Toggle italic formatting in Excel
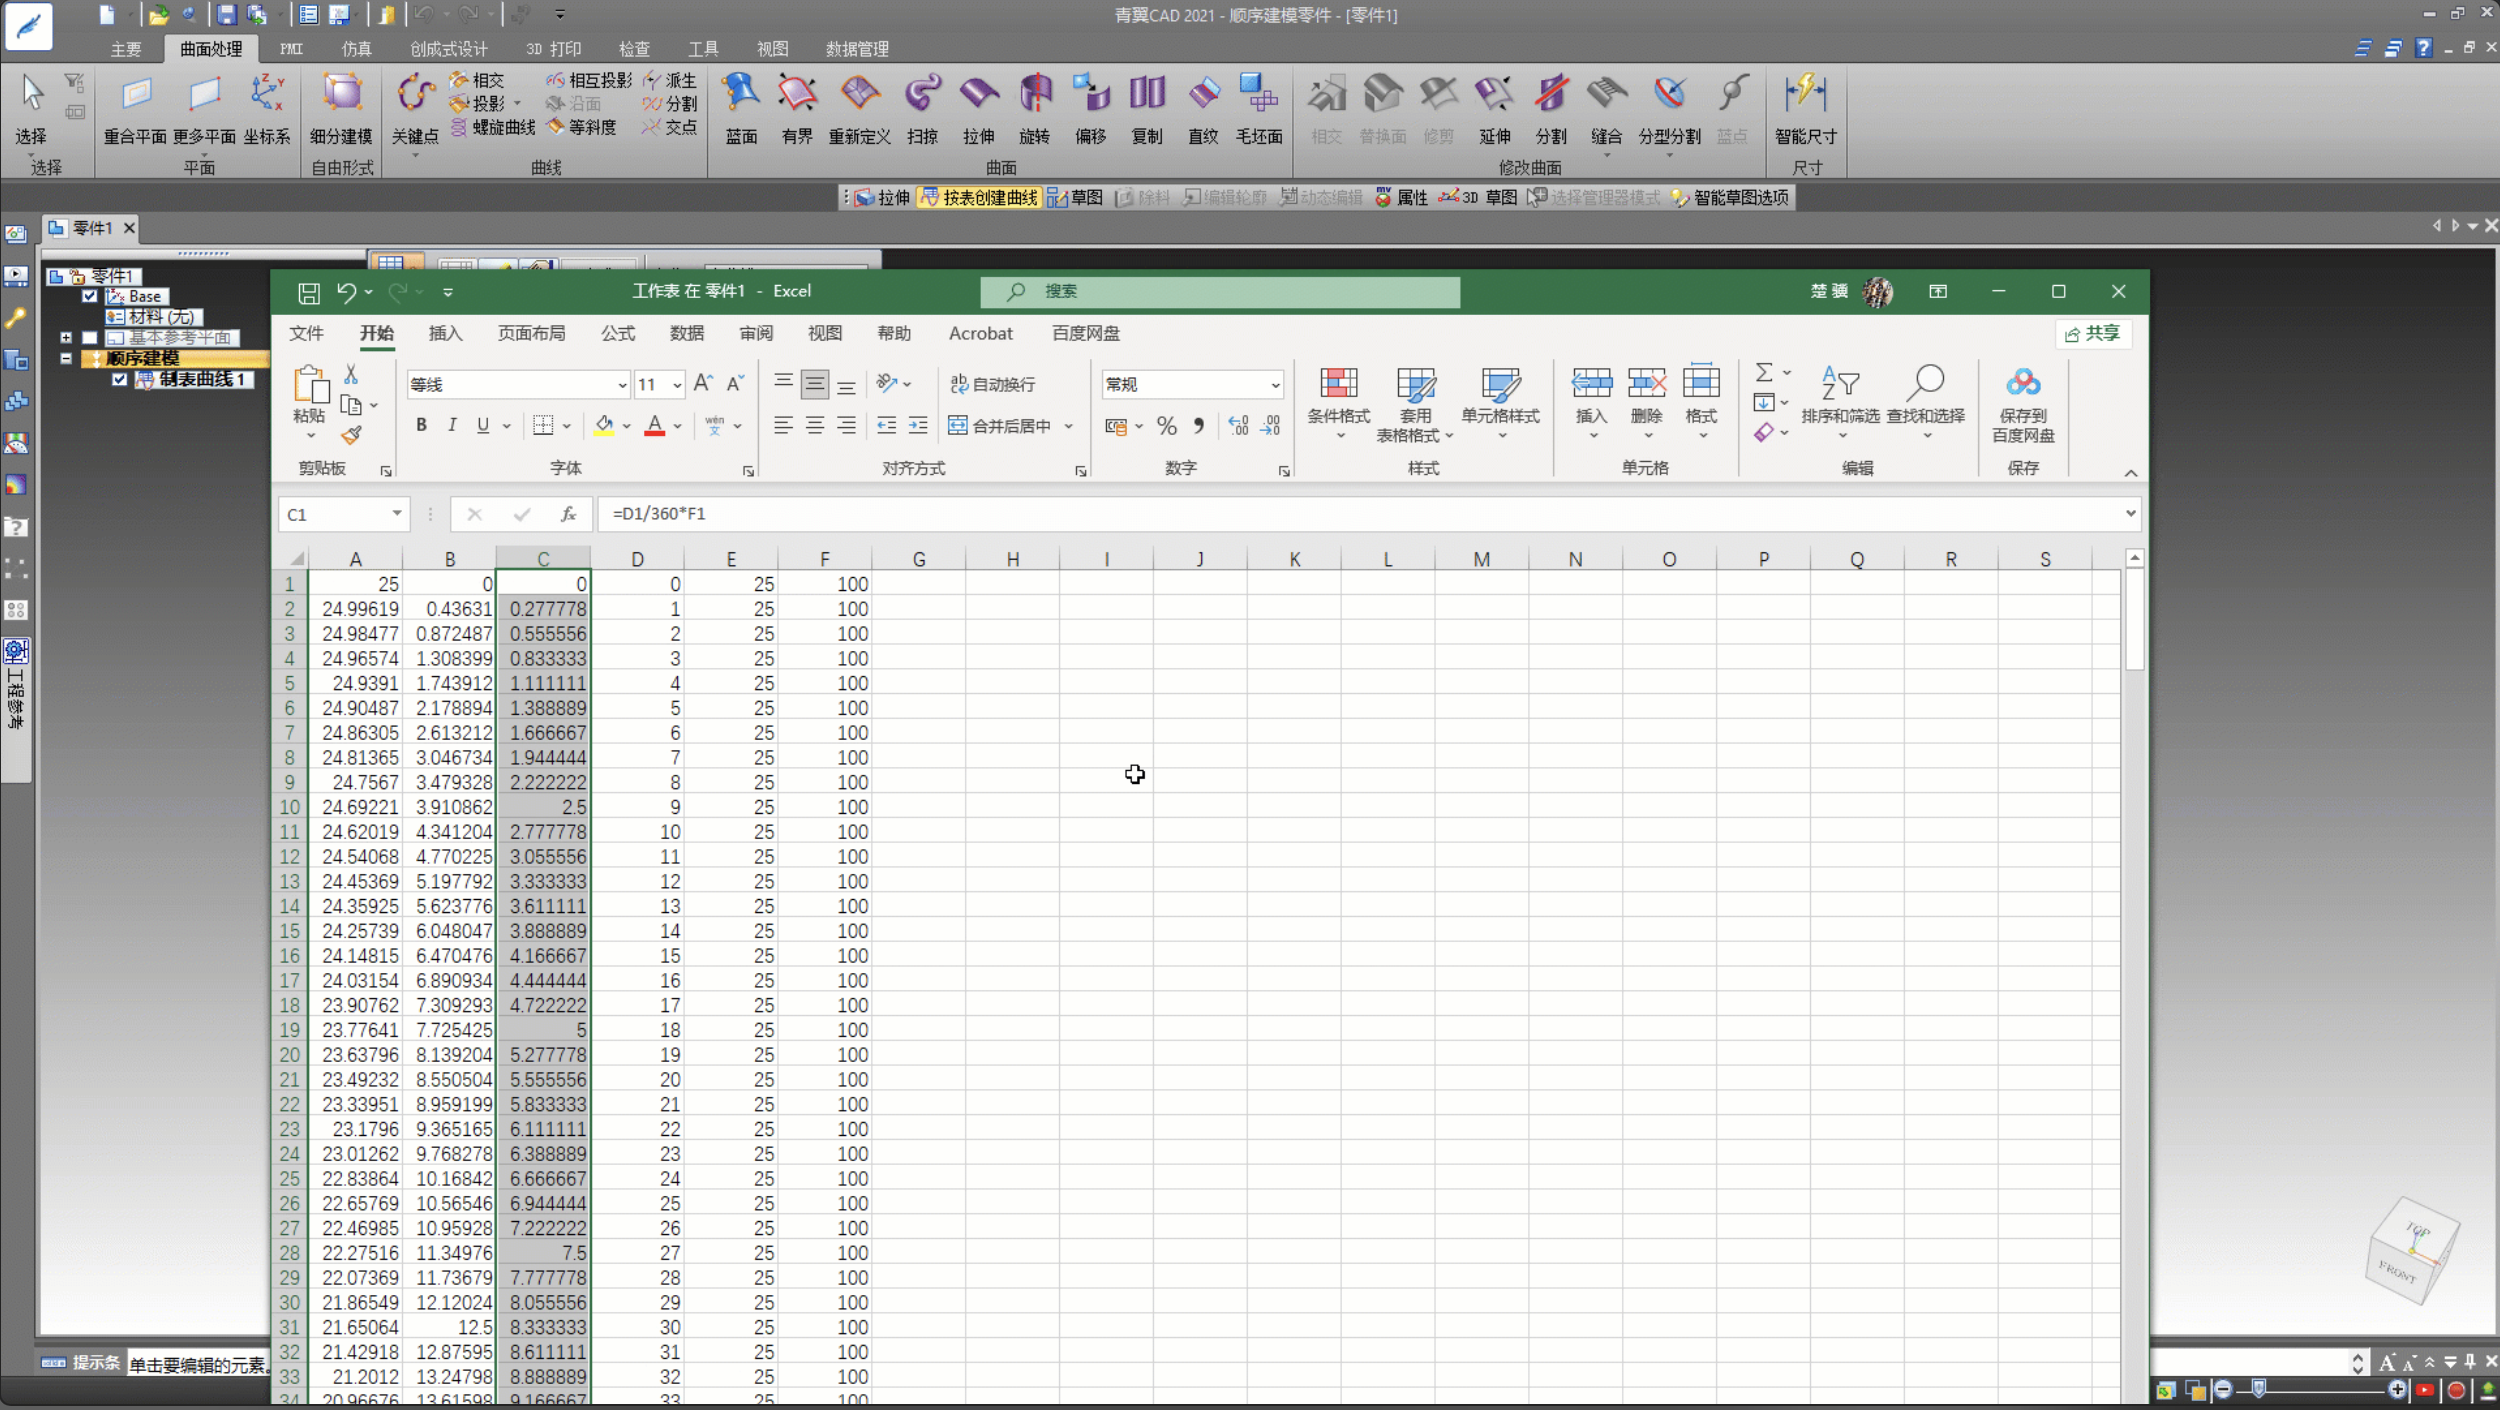This screenshot has height=1410, width=2500. coord(452,425)
